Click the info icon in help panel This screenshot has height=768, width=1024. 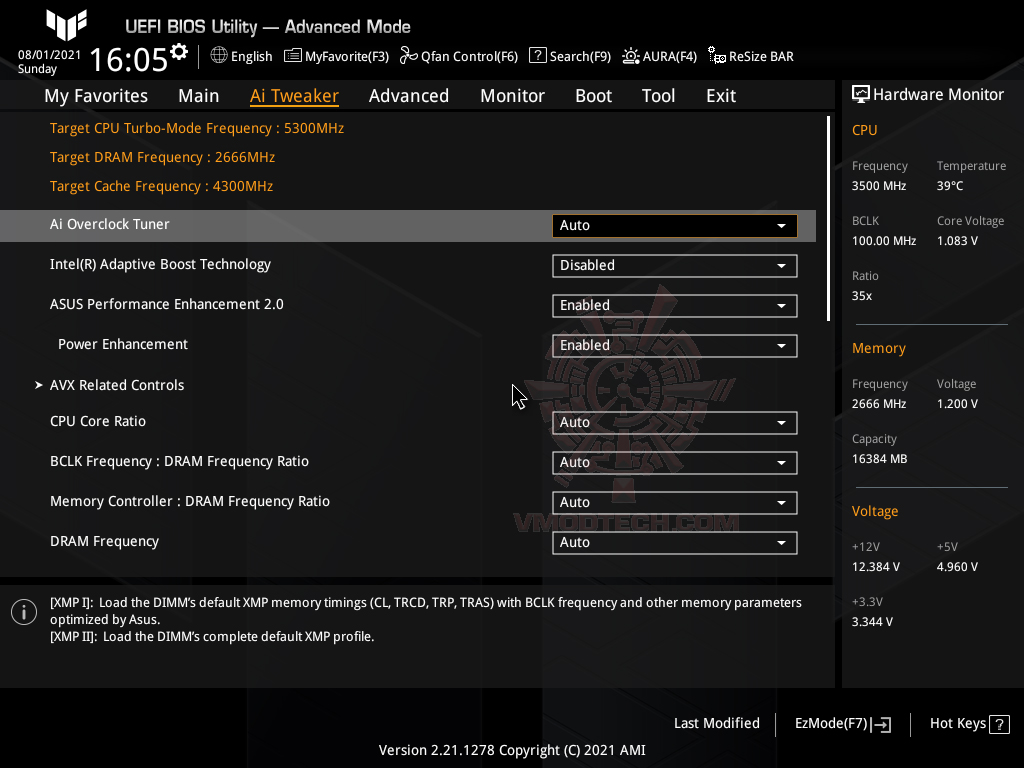24,612
